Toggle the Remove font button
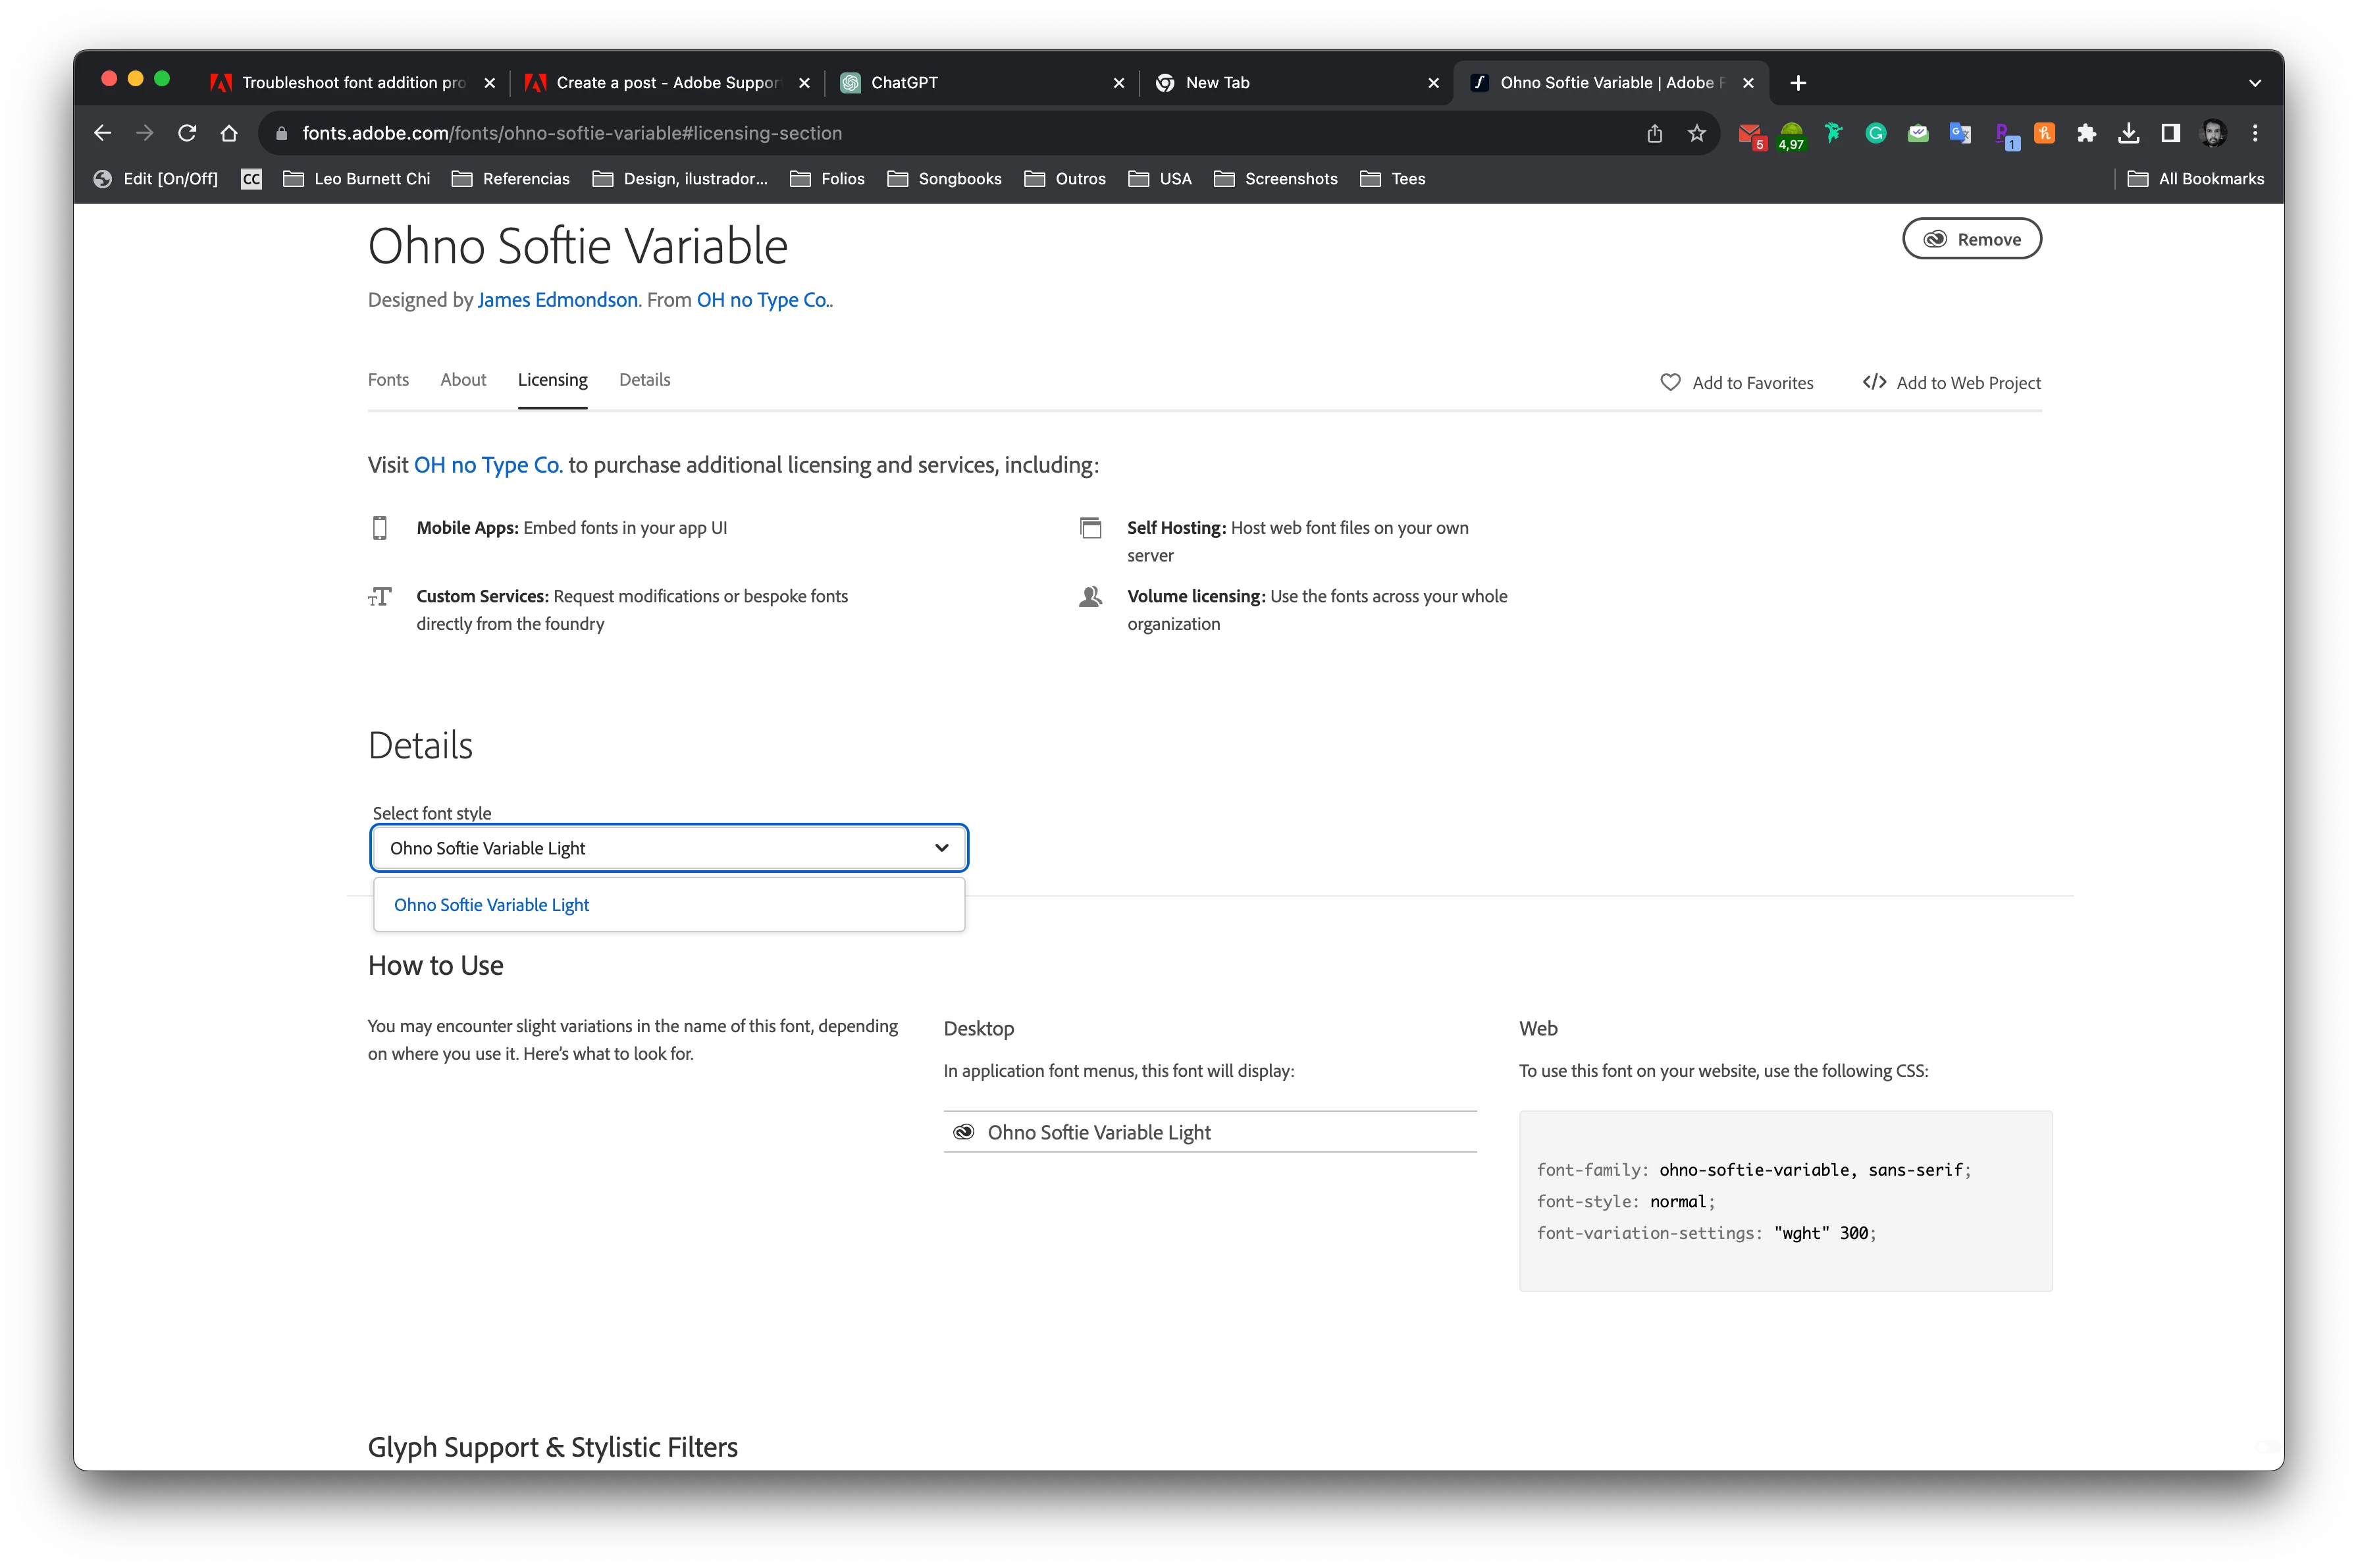 [1971, 239]
